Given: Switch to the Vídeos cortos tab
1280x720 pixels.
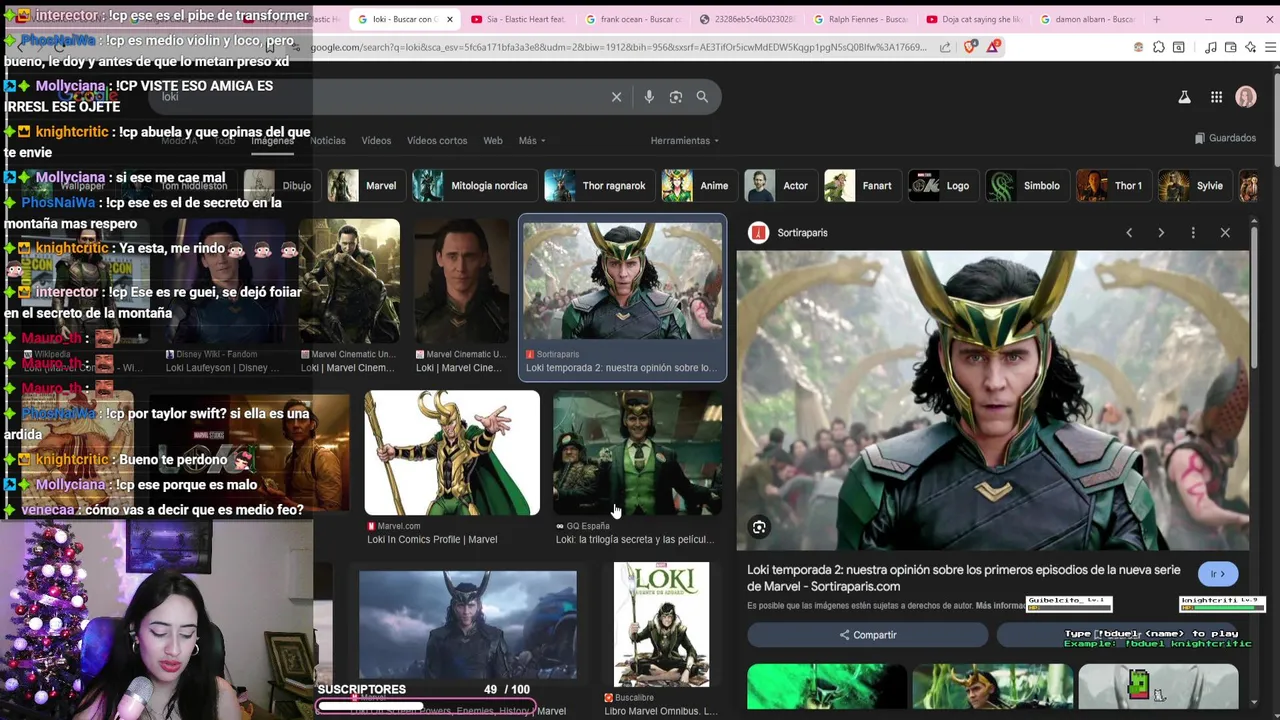Looking at the screenshot, I should [437, 141].
